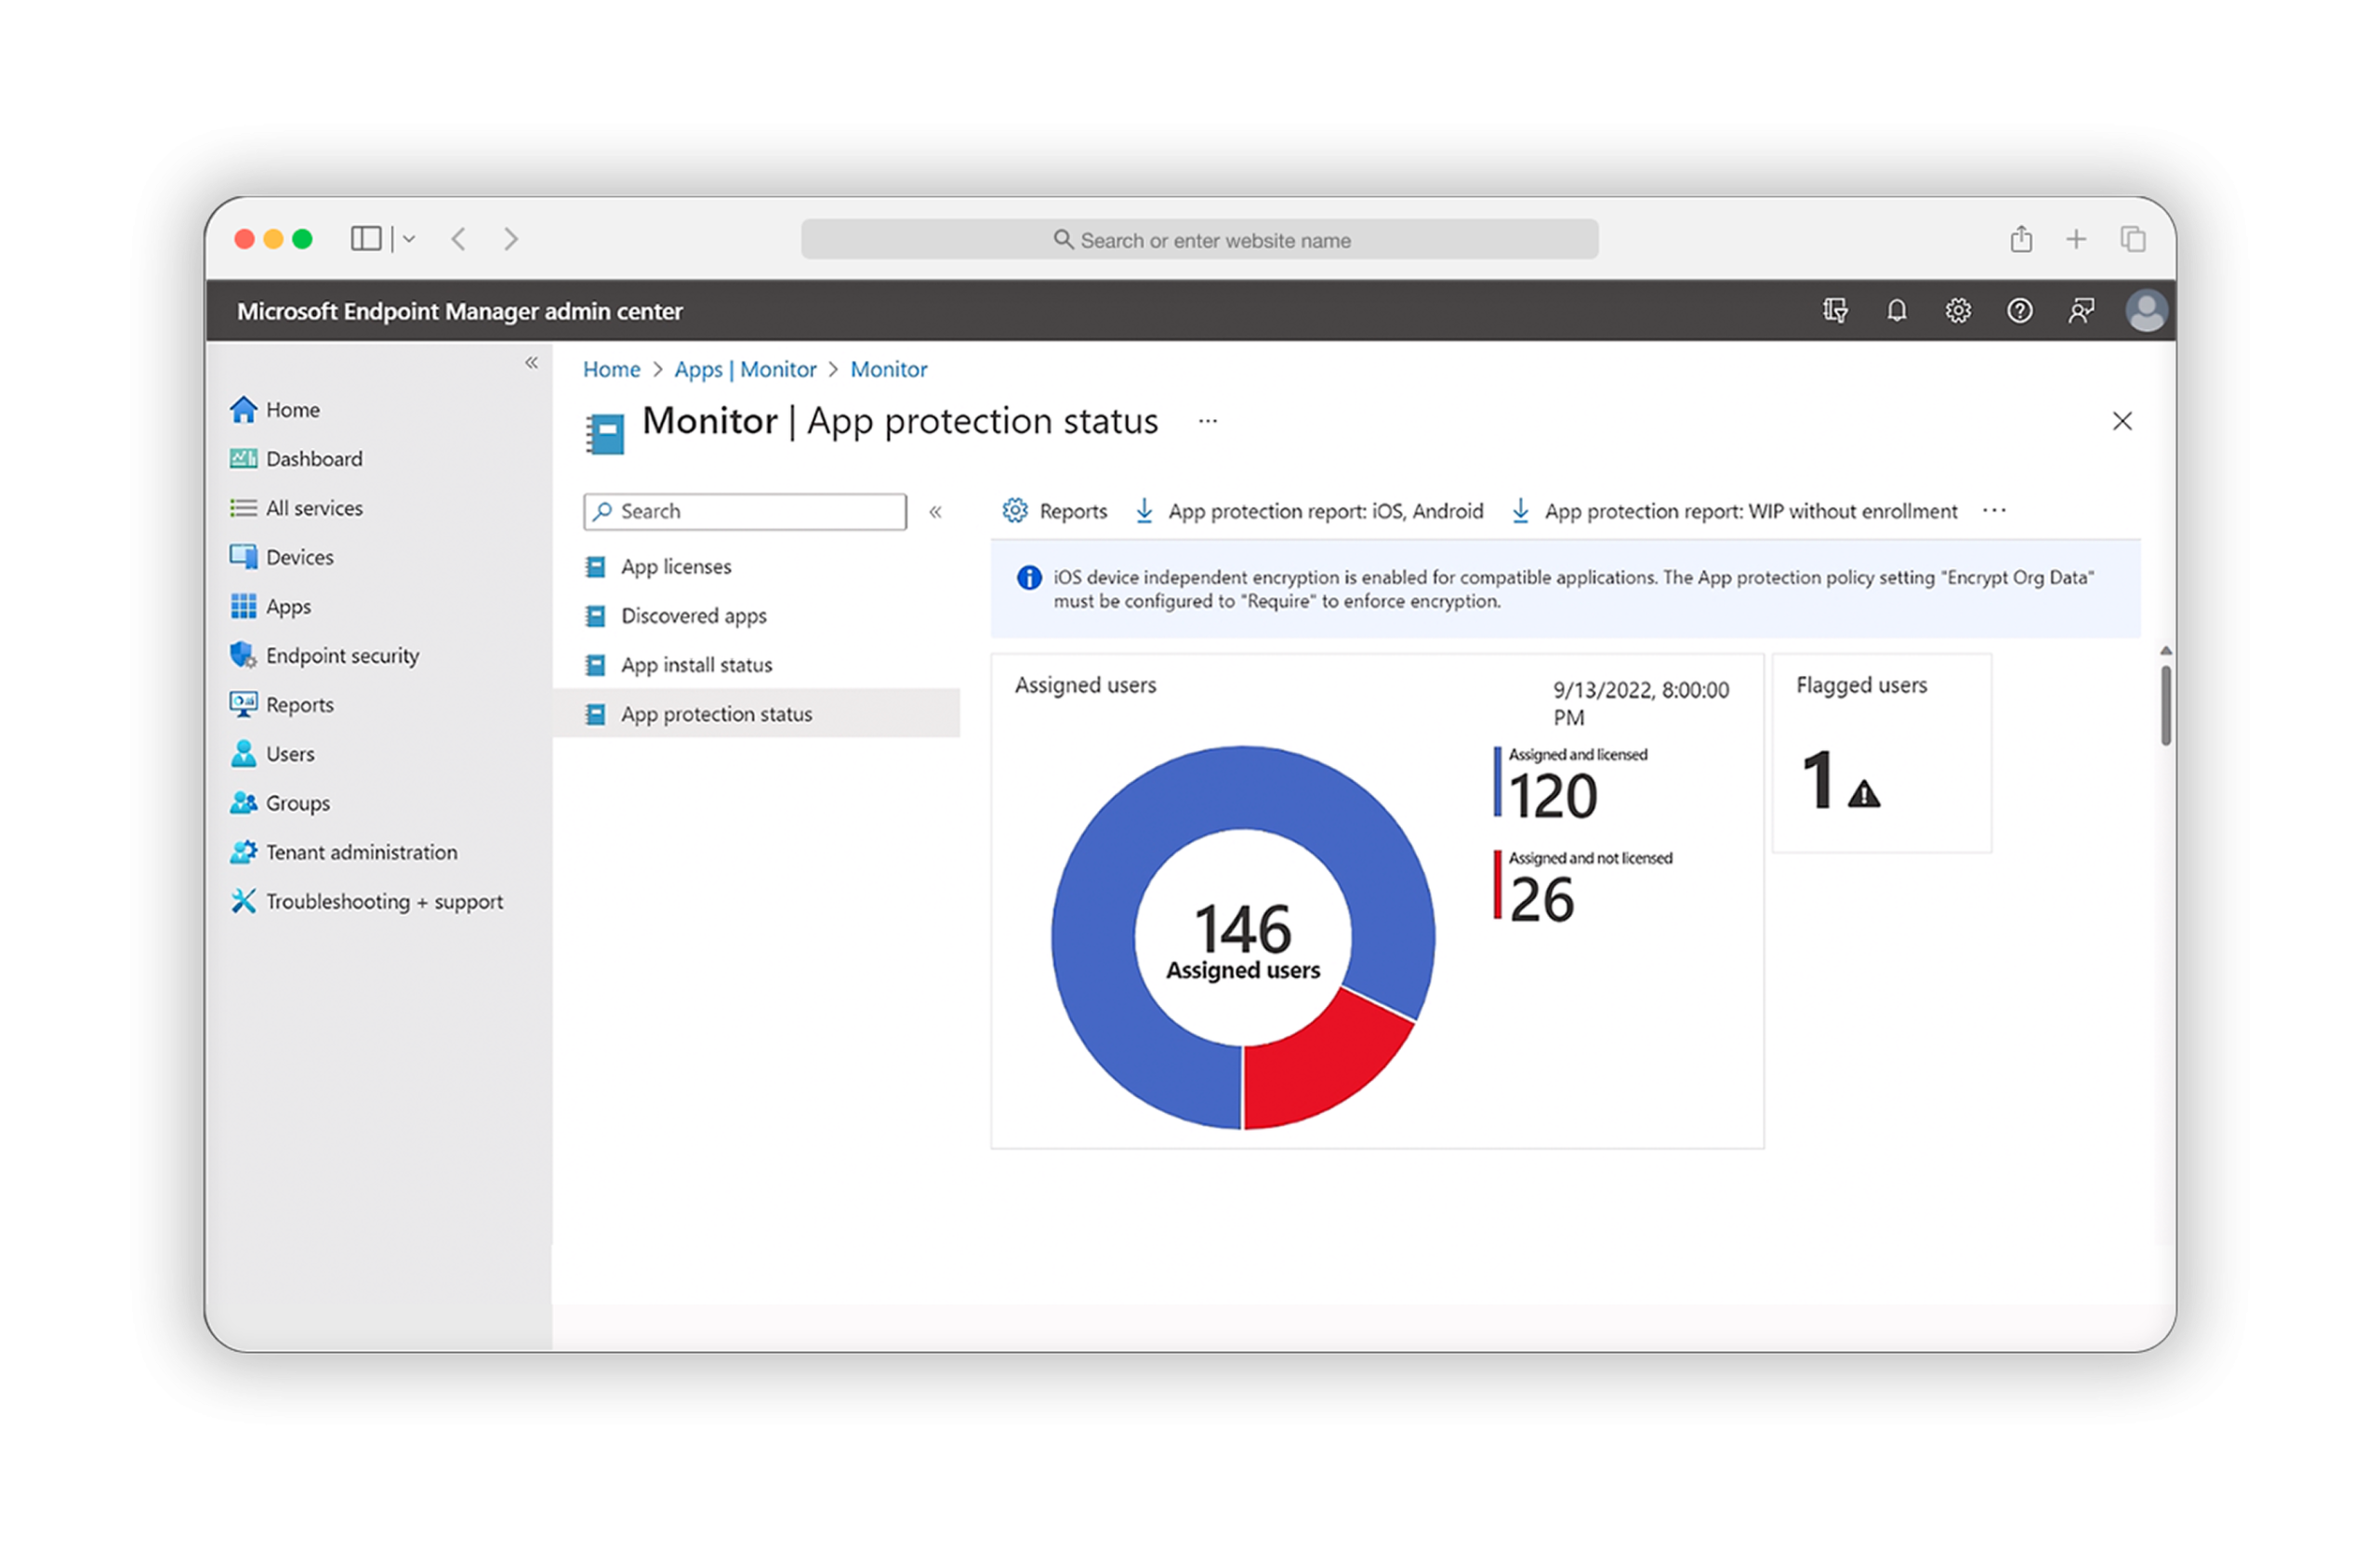Image resolution: width=2380 pixels, height=1548 pixels.
Task: Open ellipsis menu next to page title
Action: [1208, 421]
